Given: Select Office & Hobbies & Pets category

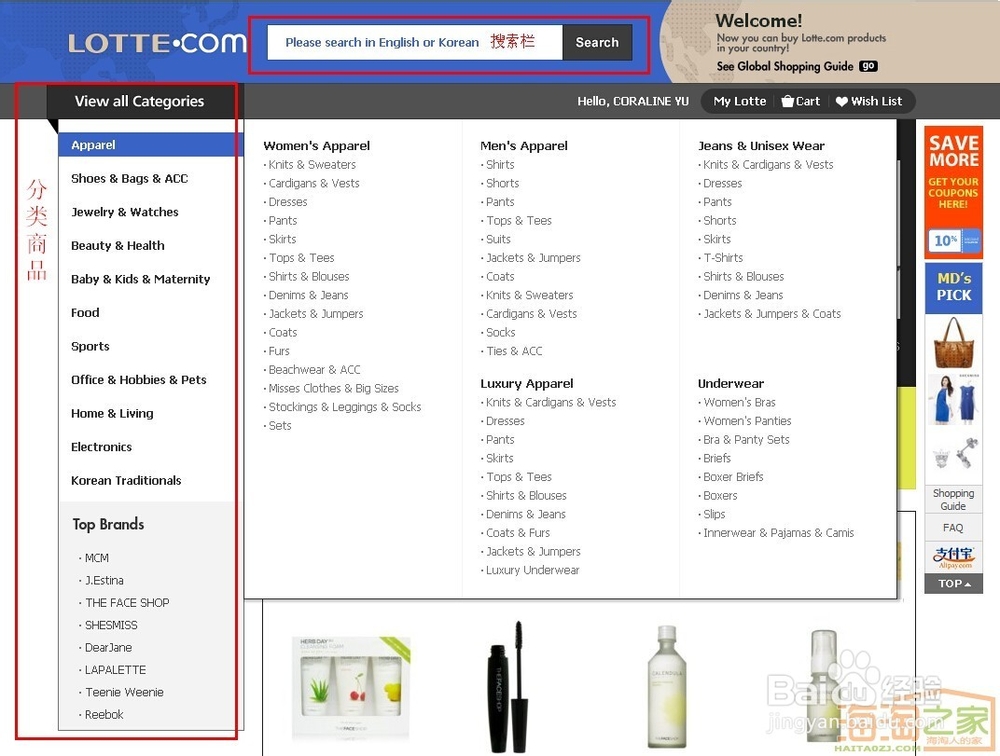Looking at the screenshot, I should coord(138,380).
